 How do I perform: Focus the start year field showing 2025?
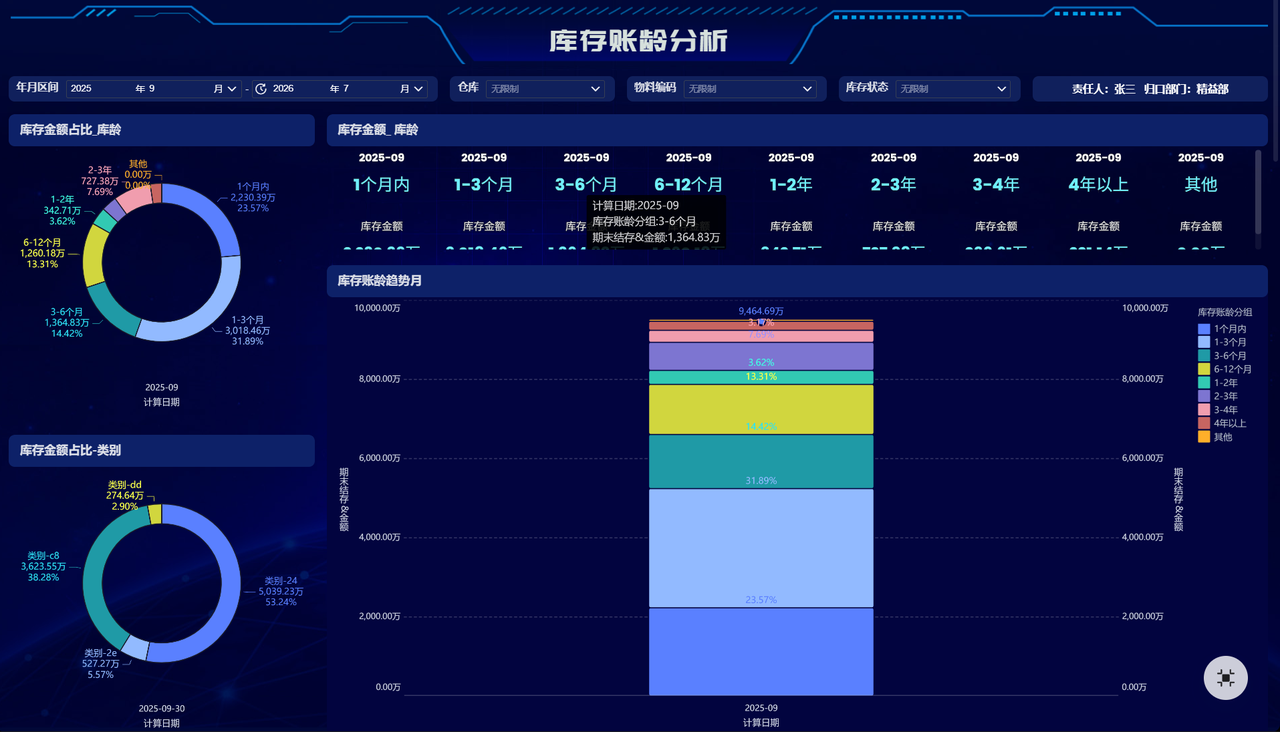tap(98, 89)
